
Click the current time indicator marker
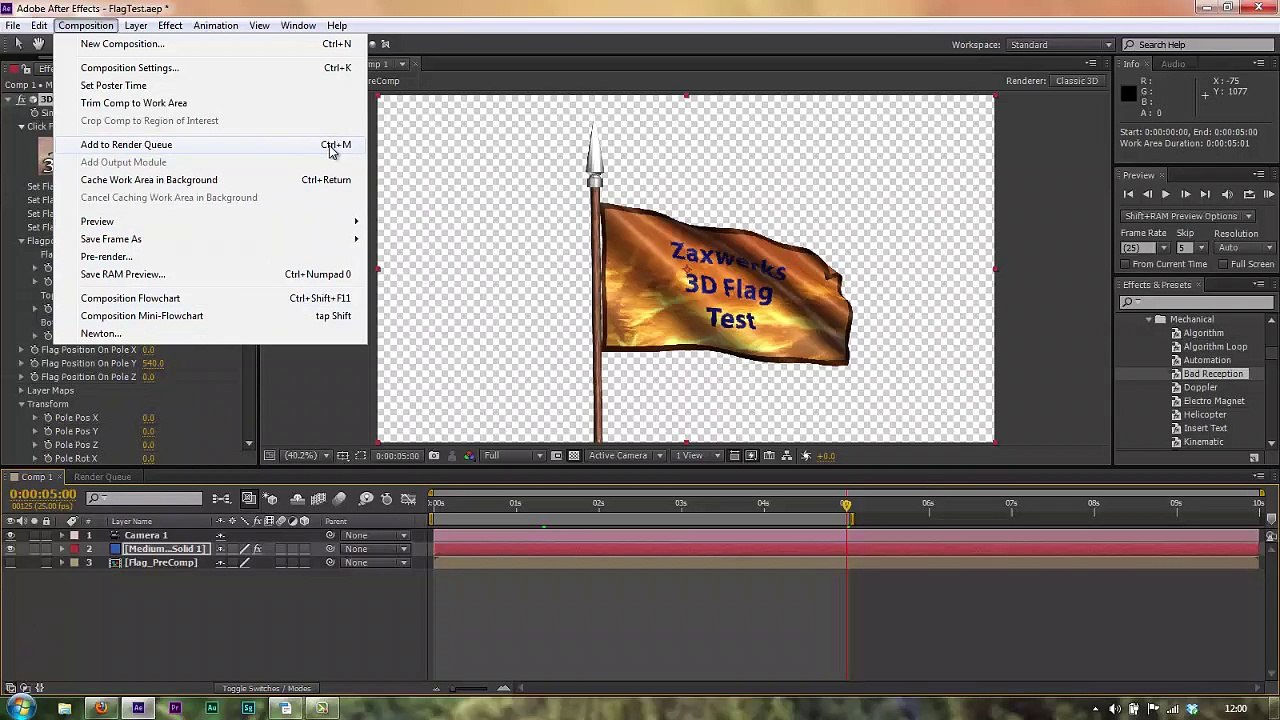[x=846, y=506]
